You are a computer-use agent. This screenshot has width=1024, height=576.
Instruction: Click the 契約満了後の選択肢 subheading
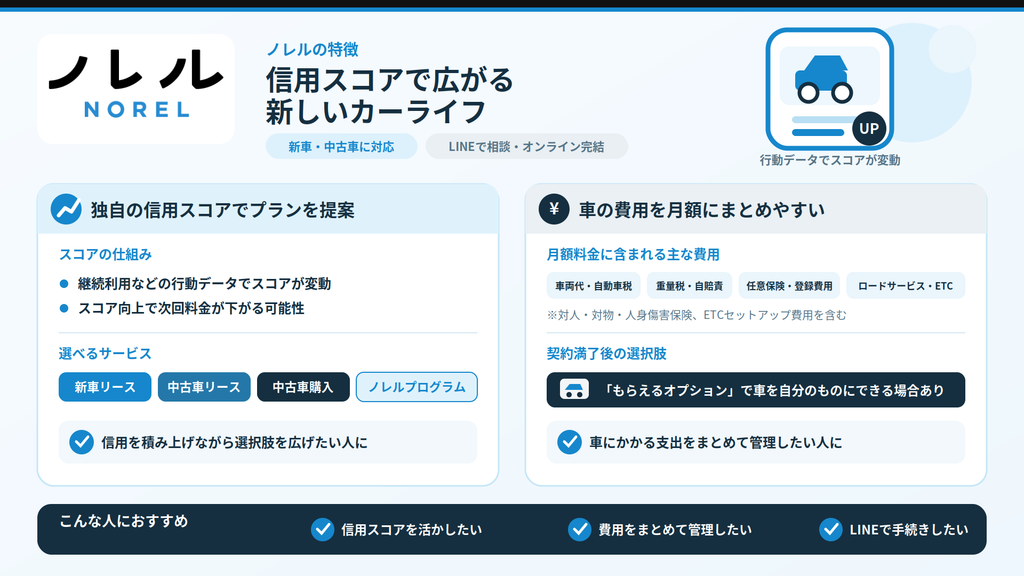pos(607,353)
